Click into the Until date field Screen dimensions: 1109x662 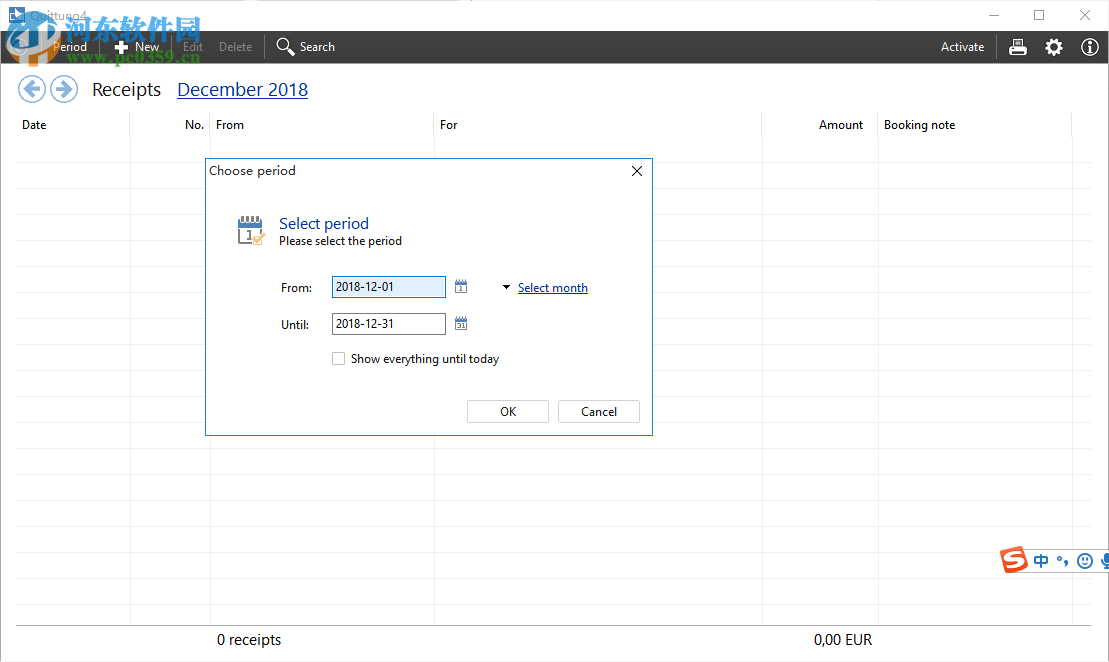tap(388, 324)
